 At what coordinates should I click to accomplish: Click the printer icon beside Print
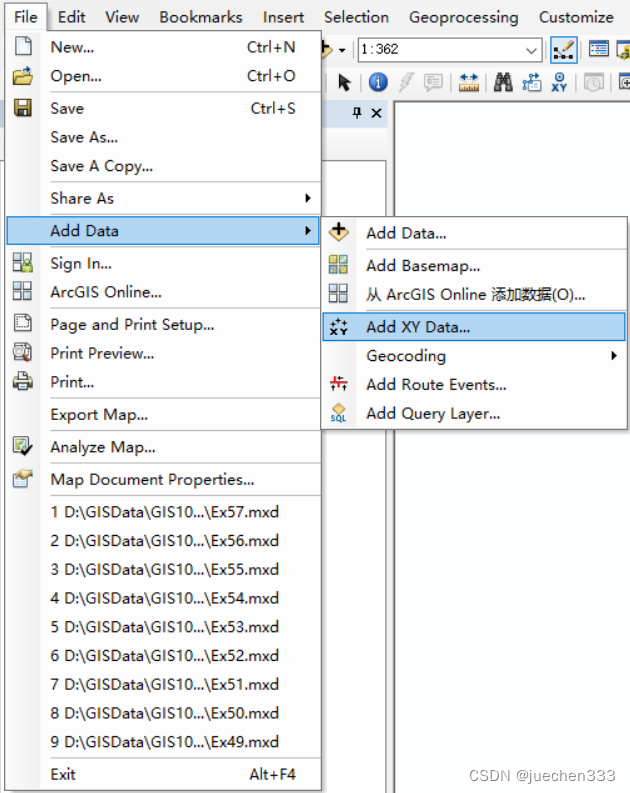(23, 381)
